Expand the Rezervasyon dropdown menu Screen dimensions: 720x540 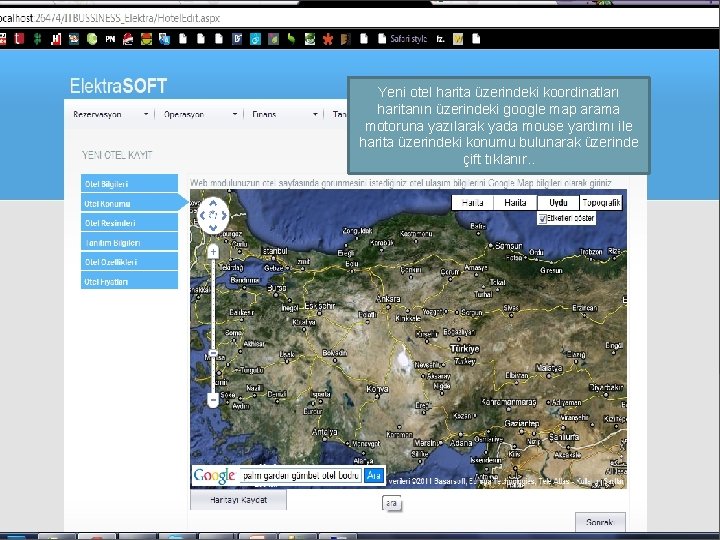pos(110,114)
